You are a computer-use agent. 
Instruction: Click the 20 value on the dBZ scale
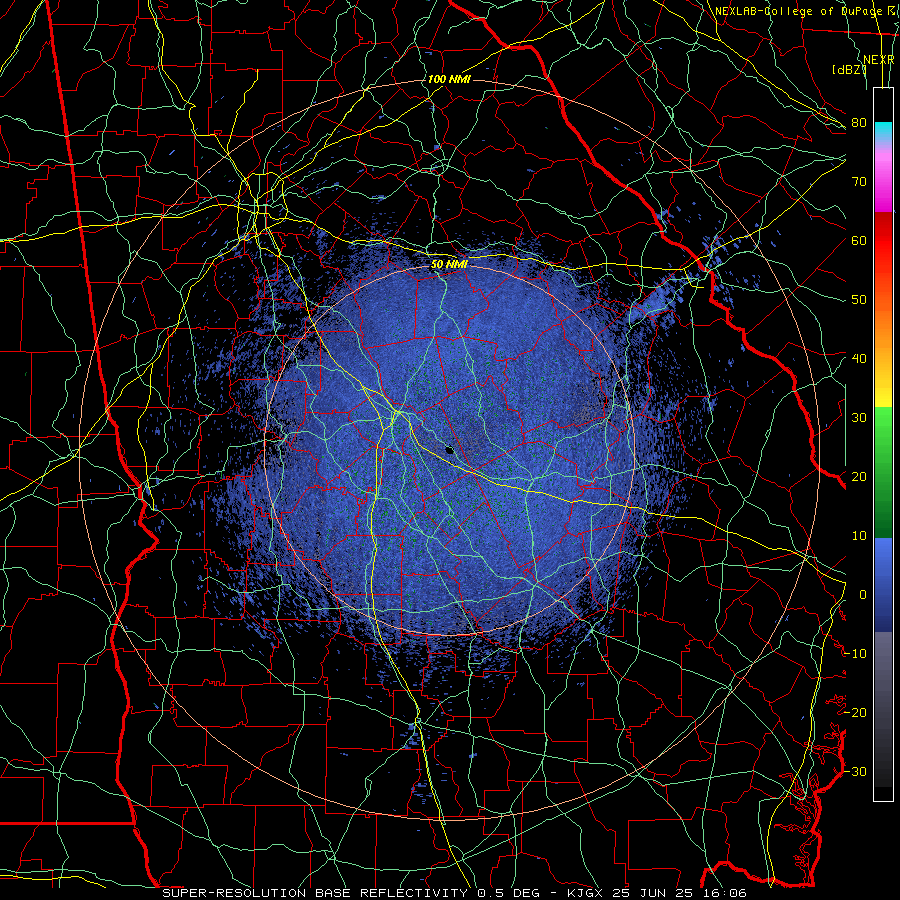coord(859,476)
